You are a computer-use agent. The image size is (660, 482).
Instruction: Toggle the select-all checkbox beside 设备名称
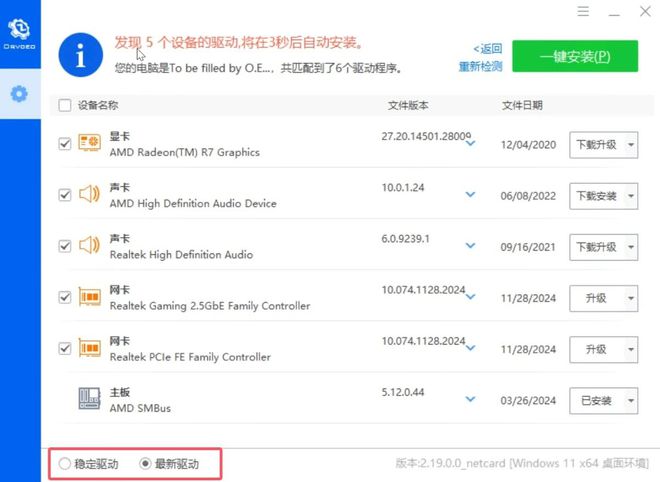coord(65,105)
